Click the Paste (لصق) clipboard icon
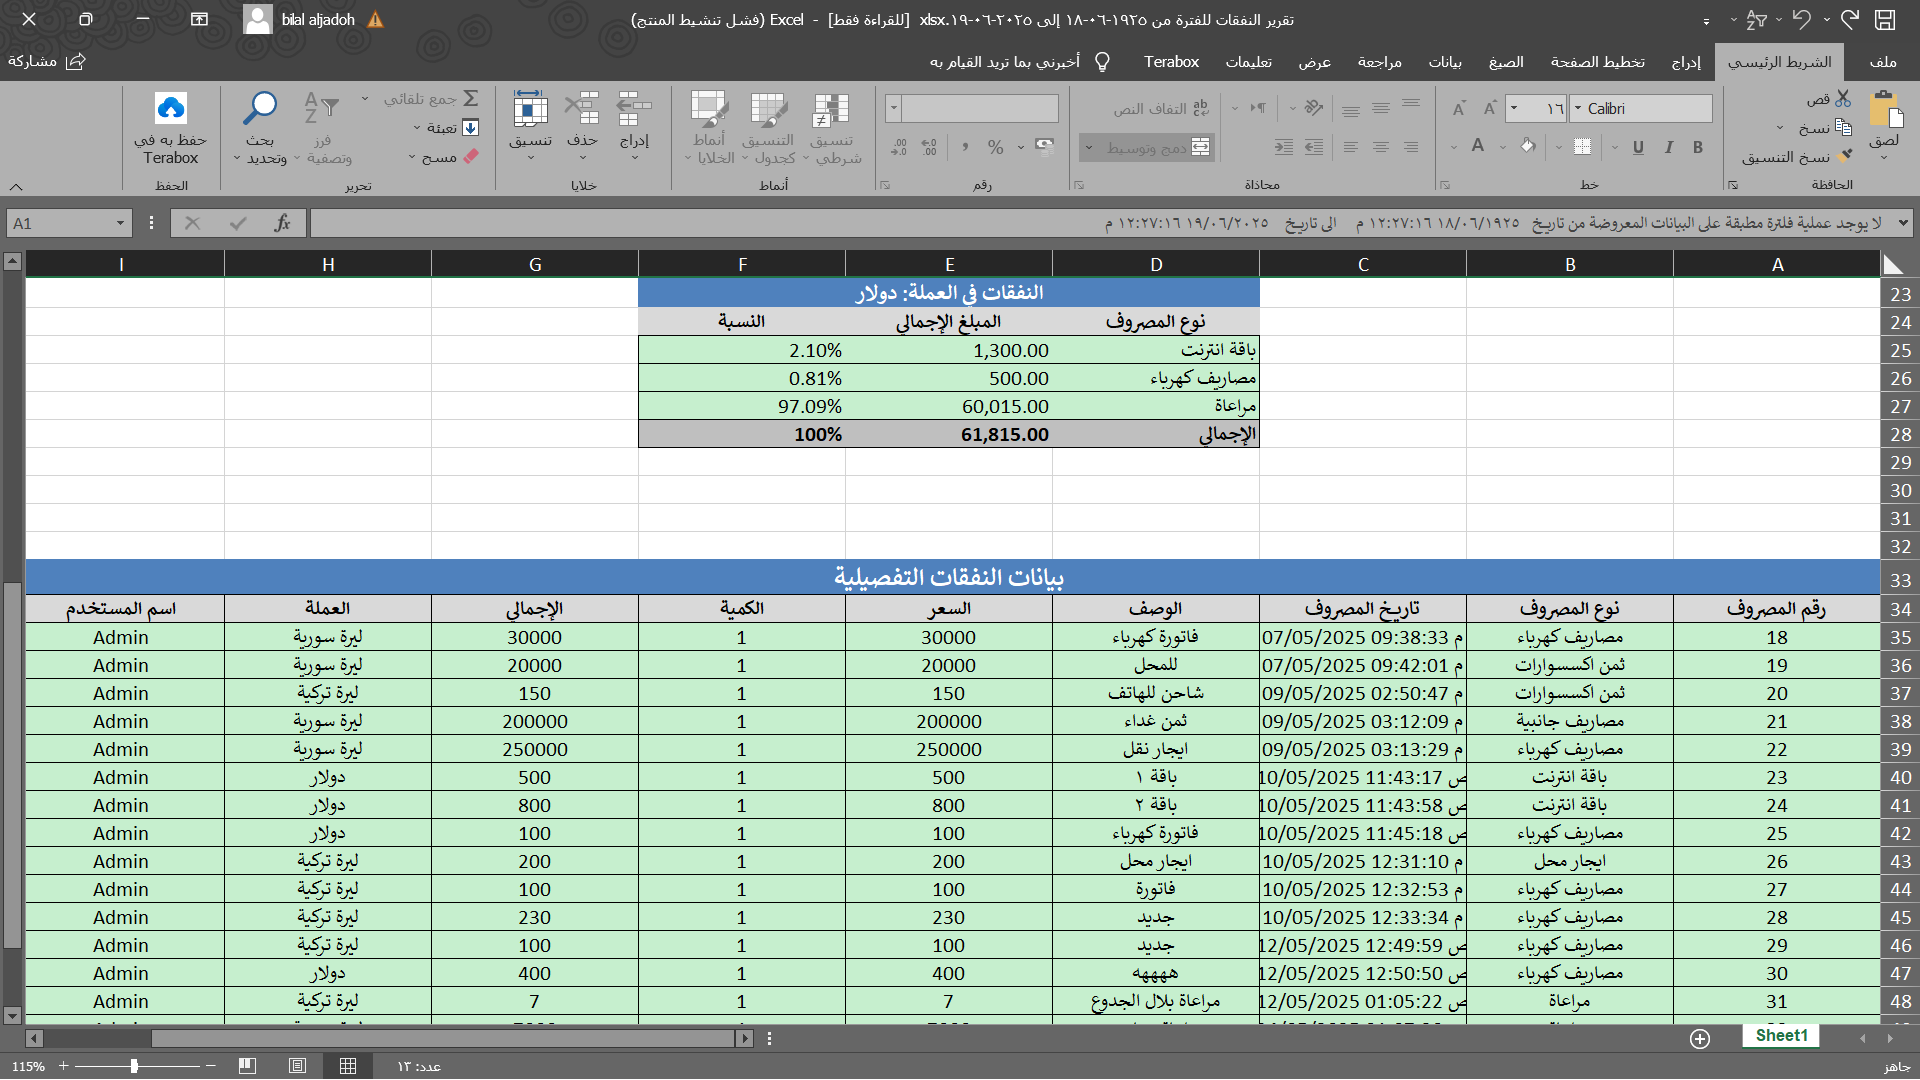Viewport: 1920px width, 1080px height. tap(1885, 108)
